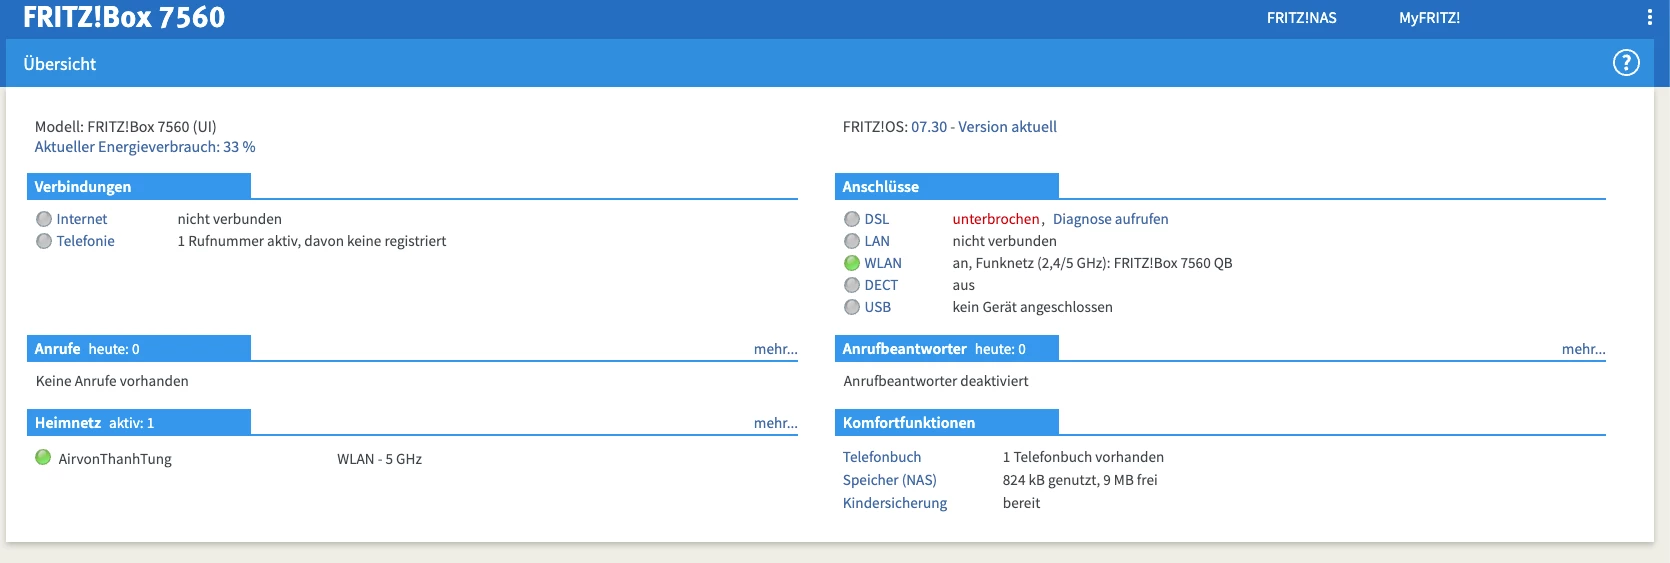The height and width of the screenshot is (563, 1670).
Task: Click the text WLAN - 5 GHz
Action: coord(379,459)
